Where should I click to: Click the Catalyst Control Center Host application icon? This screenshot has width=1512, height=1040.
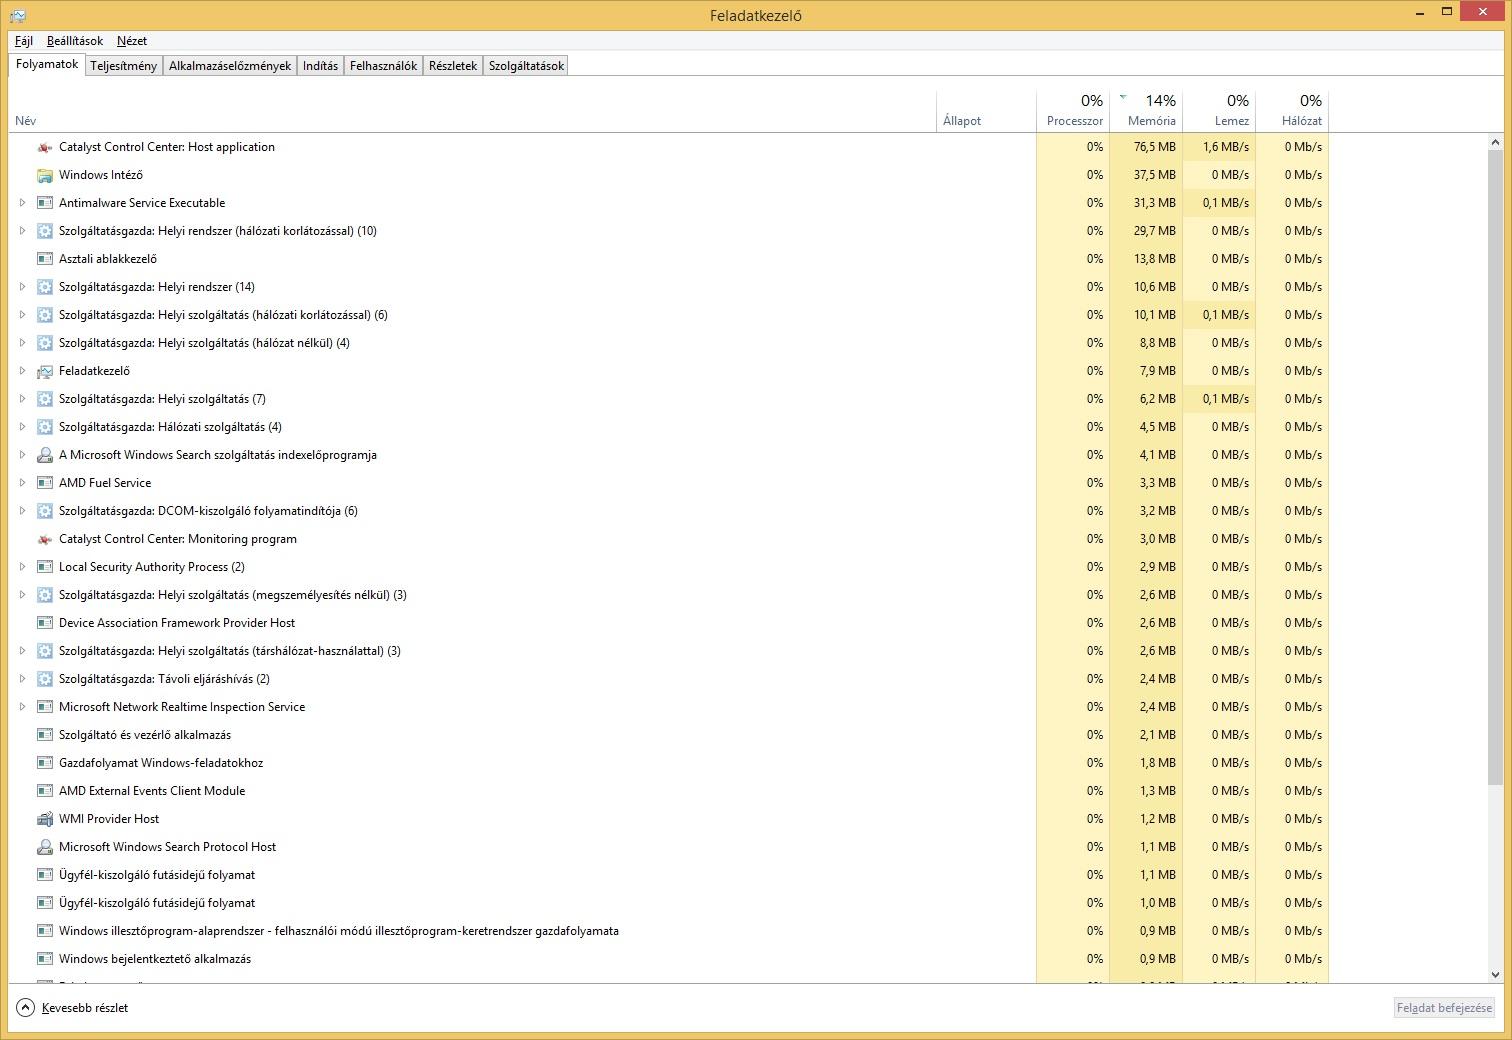click(44, 147)
